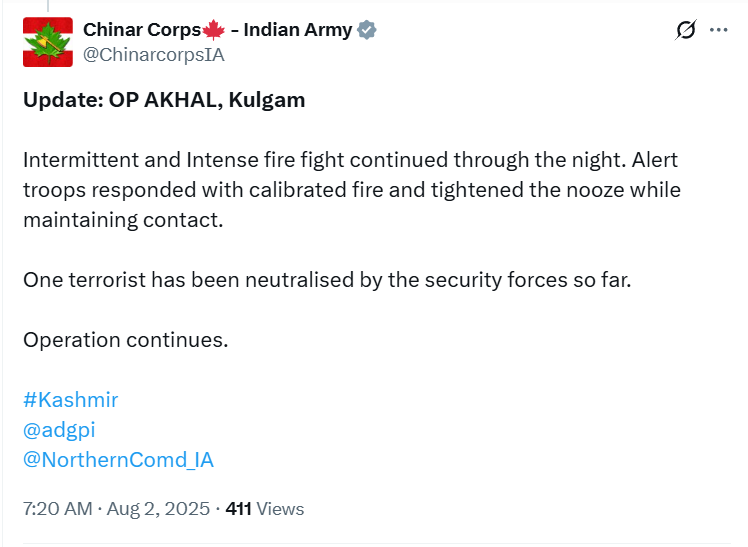Click the Aug 2, 2025 post date

click(158, 509)
